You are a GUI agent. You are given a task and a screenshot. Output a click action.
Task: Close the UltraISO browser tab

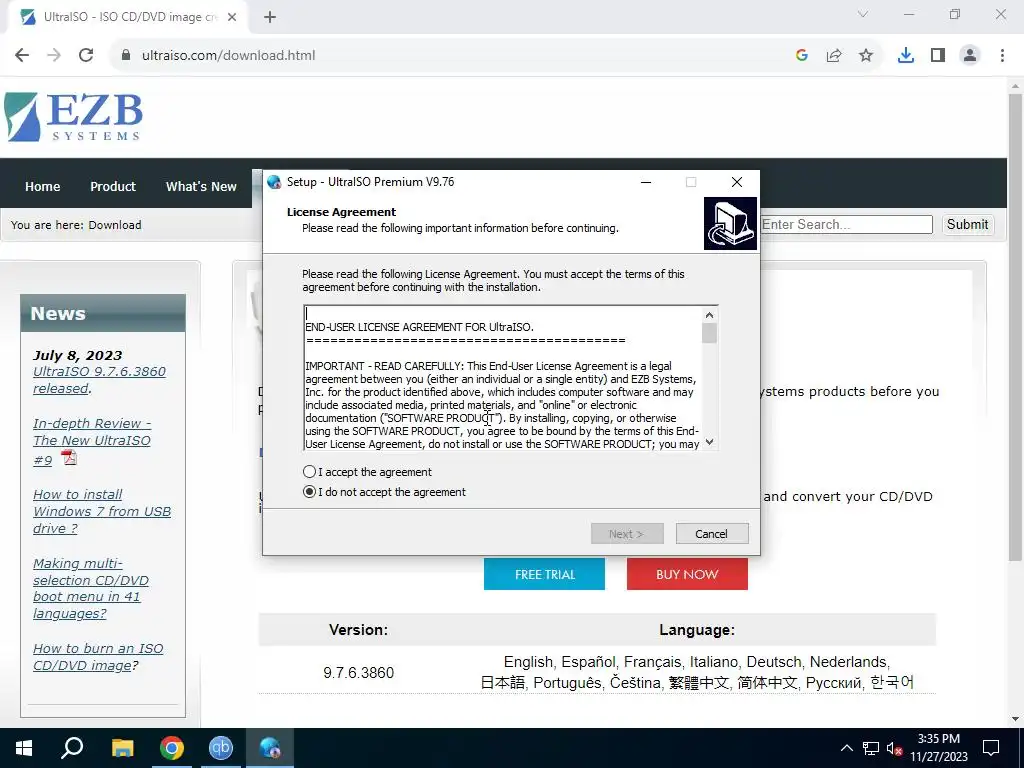pos(232,17)
